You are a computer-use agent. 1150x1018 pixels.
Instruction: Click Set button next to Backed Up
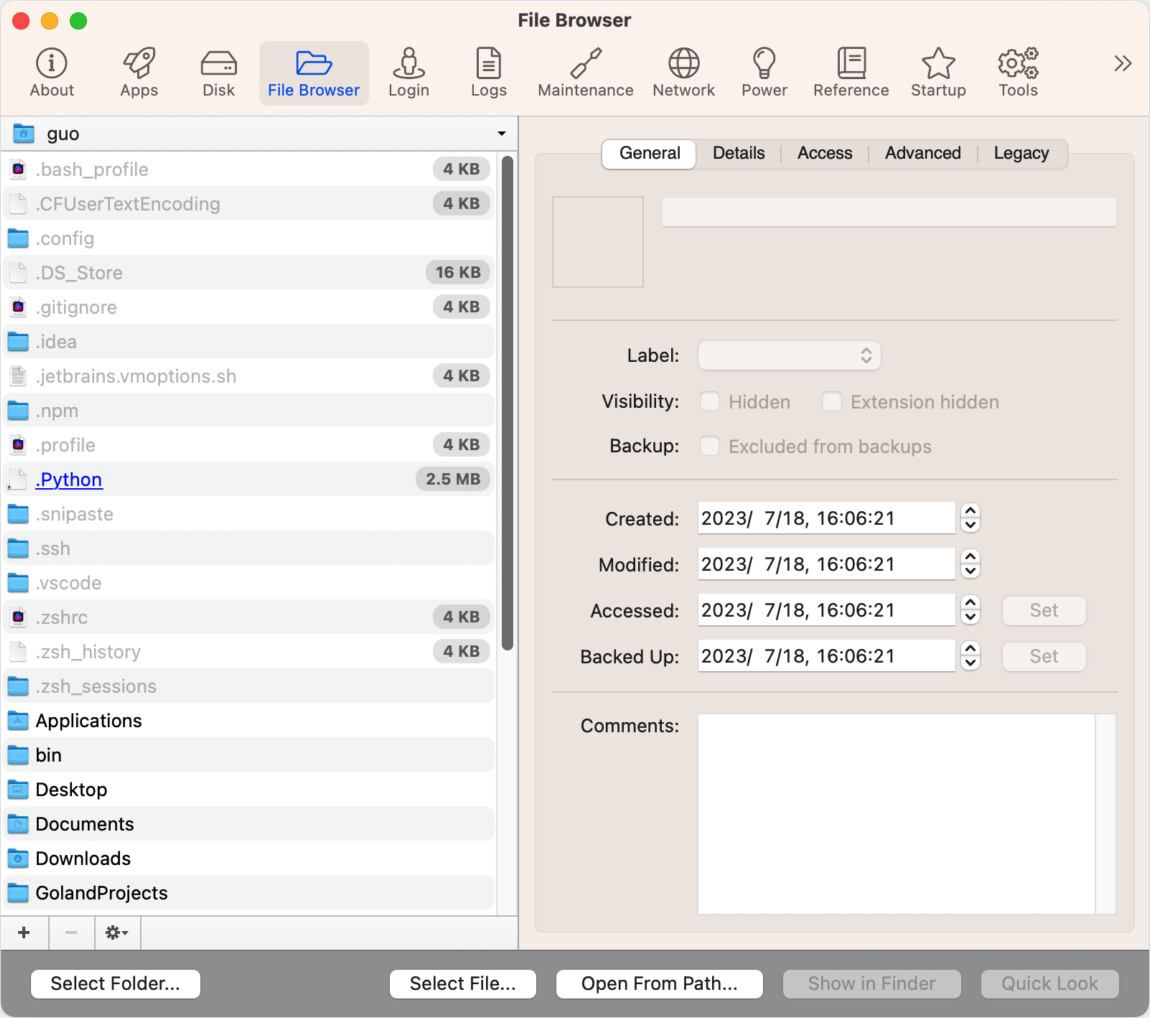(x=1044, y=656)
